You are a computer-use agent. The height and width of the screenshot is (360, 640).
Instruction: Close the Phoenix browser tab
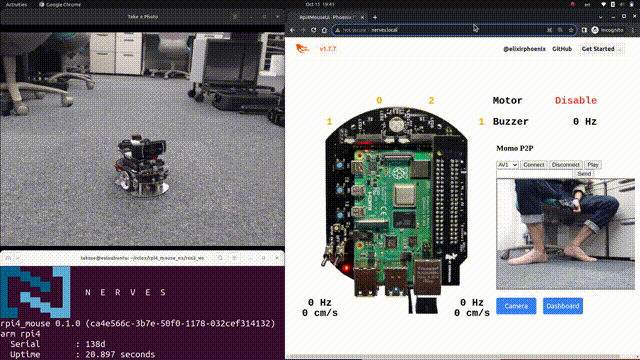[x=362, y=17]
